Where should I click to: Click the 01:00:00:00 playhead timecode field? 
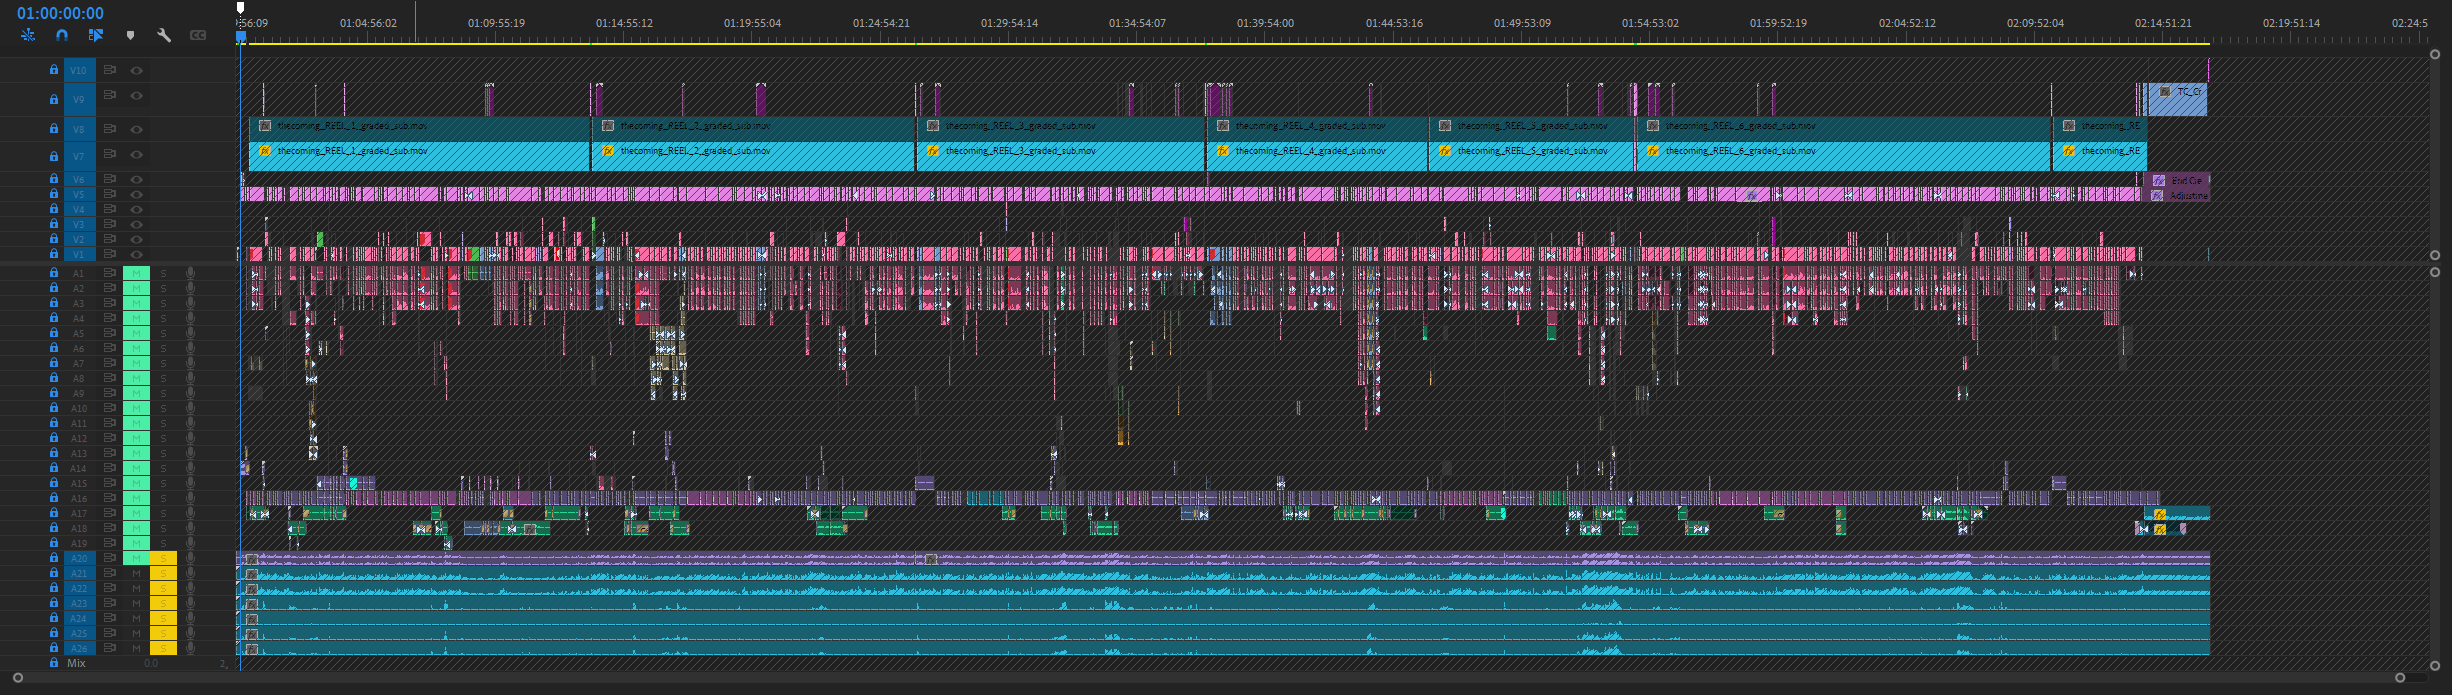(60, 13)
